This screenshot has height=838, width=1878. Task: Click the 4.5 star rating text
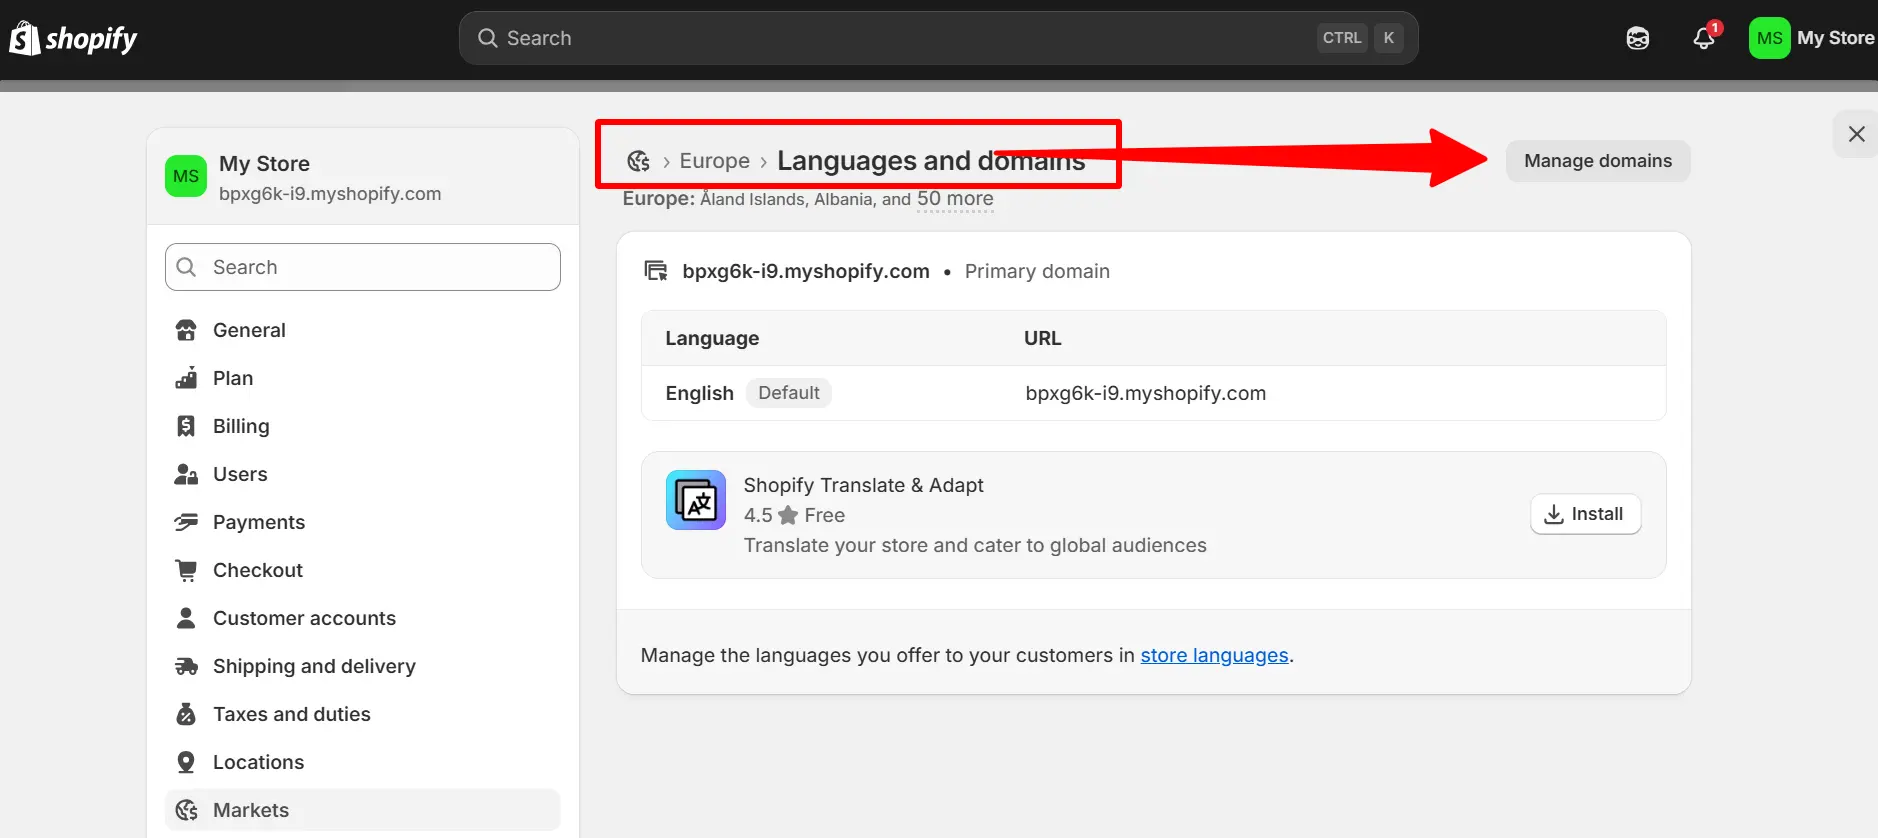click(x=758, y=515)
